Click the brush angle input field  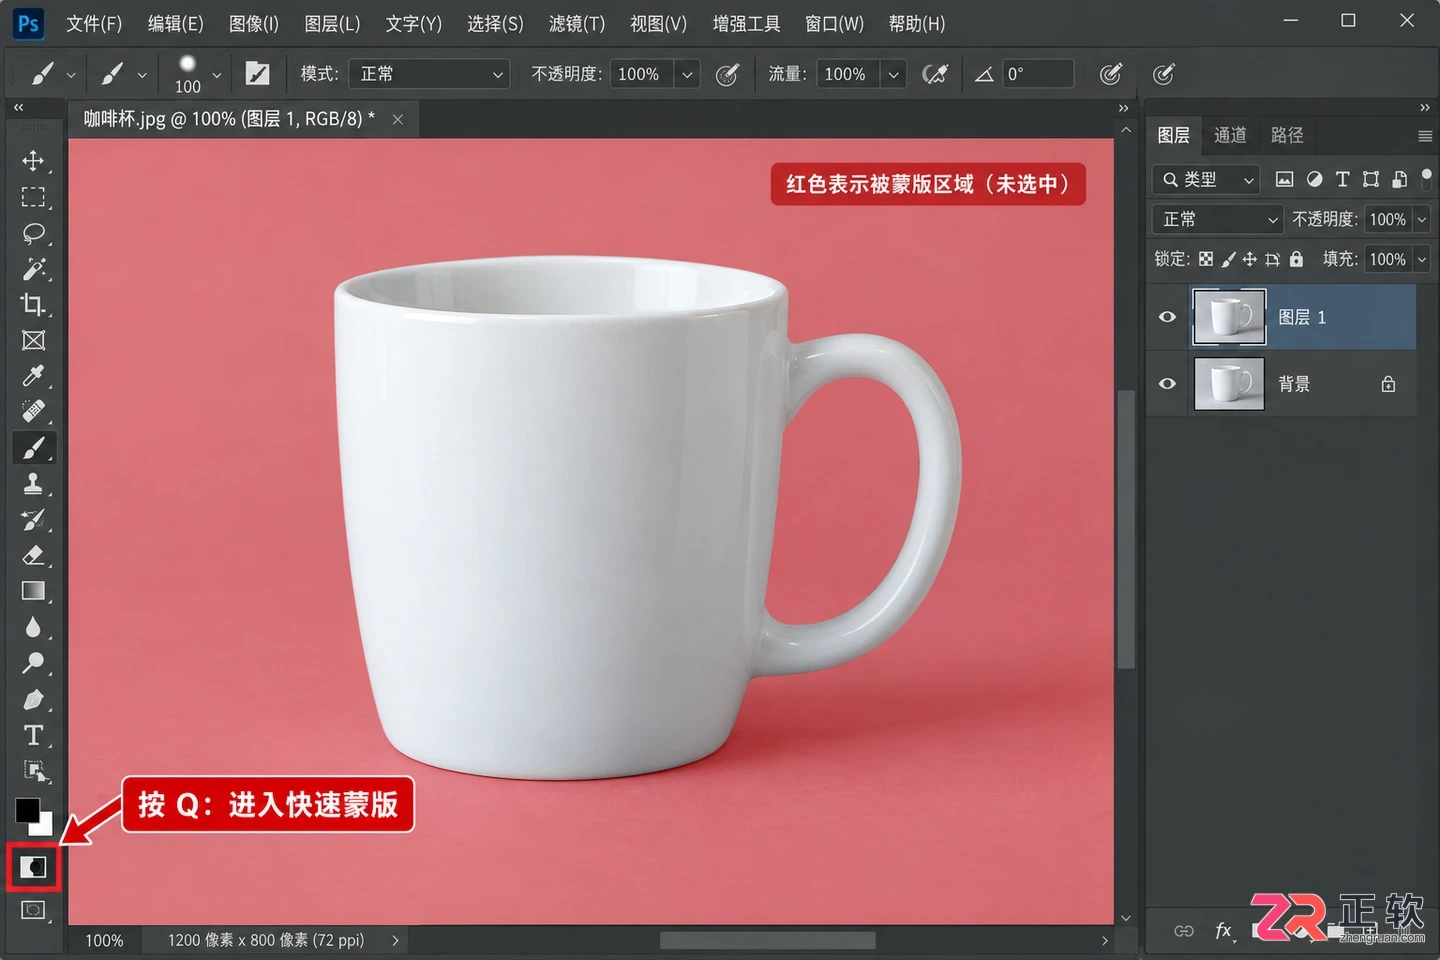pos(1038,74)
